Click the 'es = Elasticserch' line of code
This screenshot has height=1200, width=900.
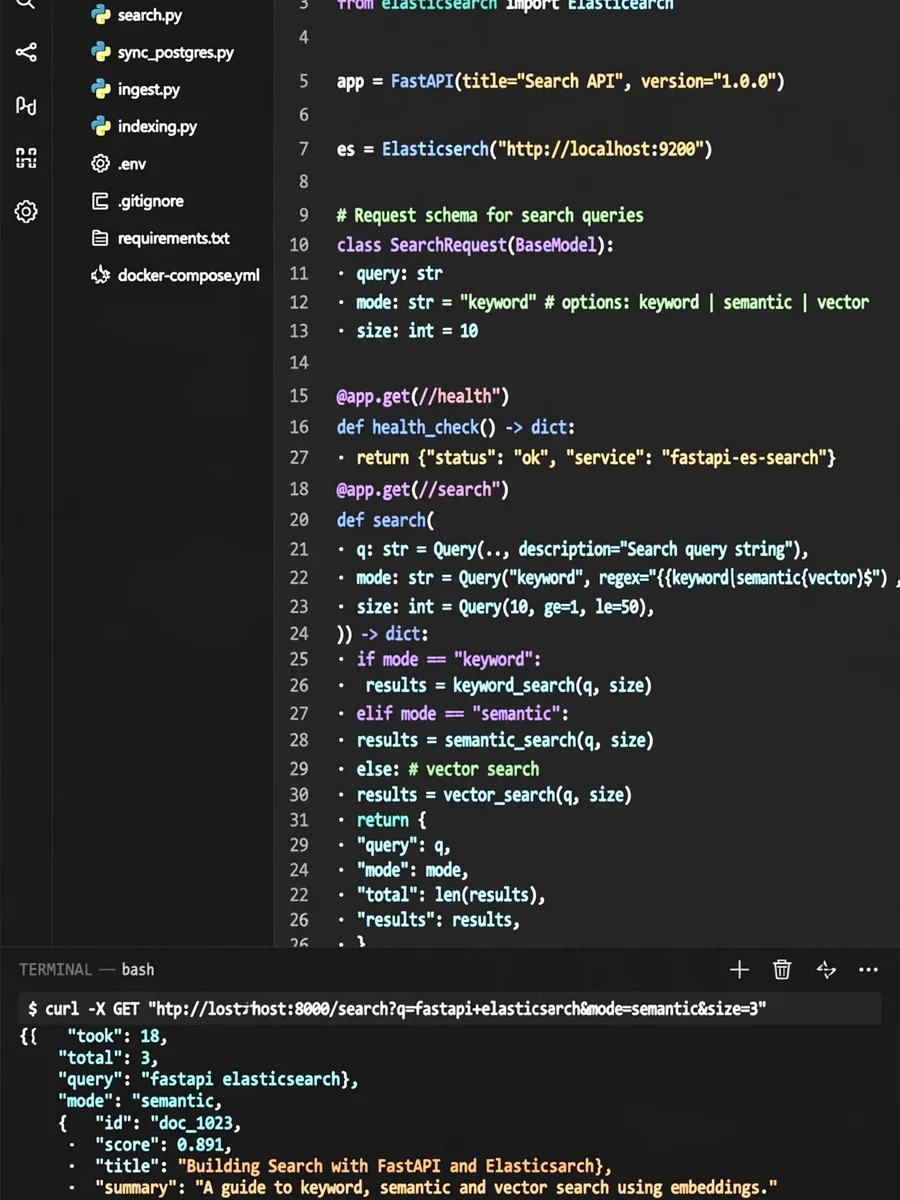[x=525, y=149]
